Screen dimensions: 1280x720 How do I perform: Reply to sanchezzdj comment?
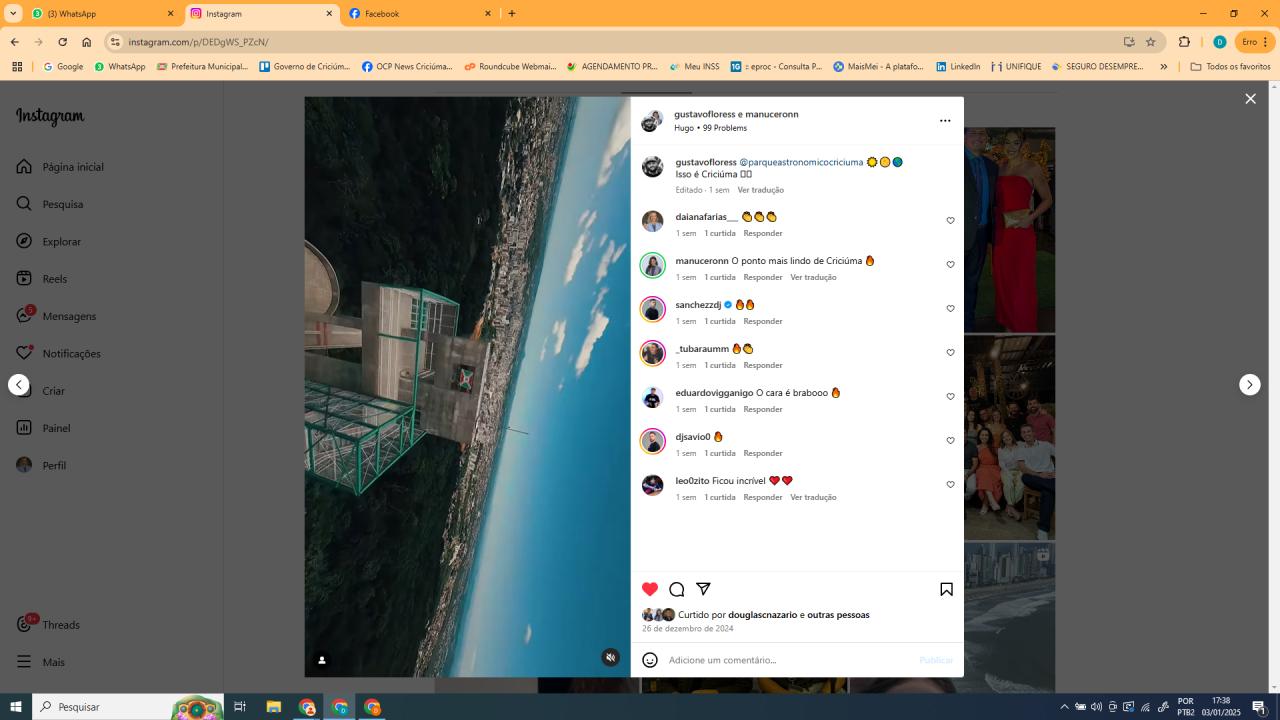click(x=763, y=321)
